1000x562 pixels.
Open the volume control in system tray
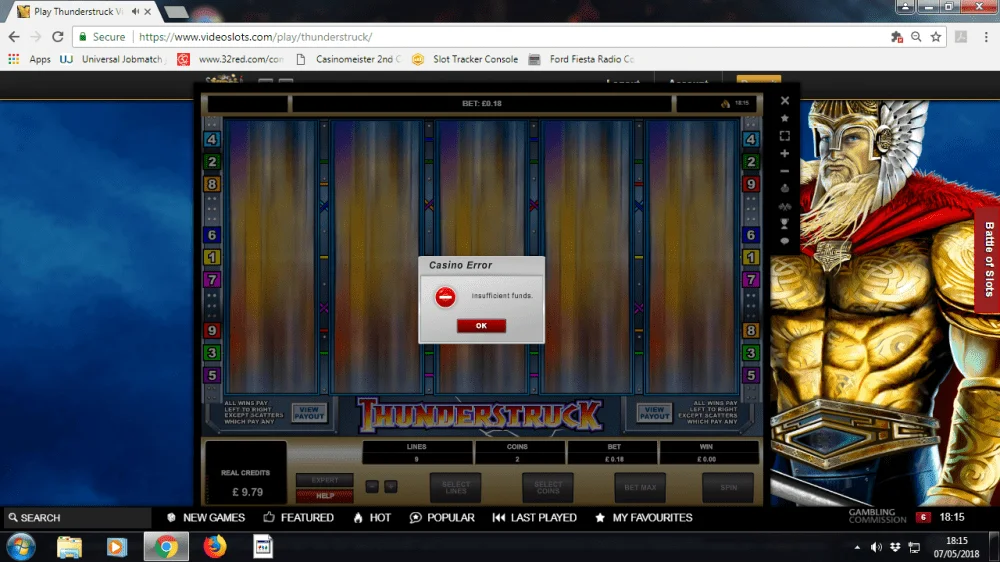876,547
